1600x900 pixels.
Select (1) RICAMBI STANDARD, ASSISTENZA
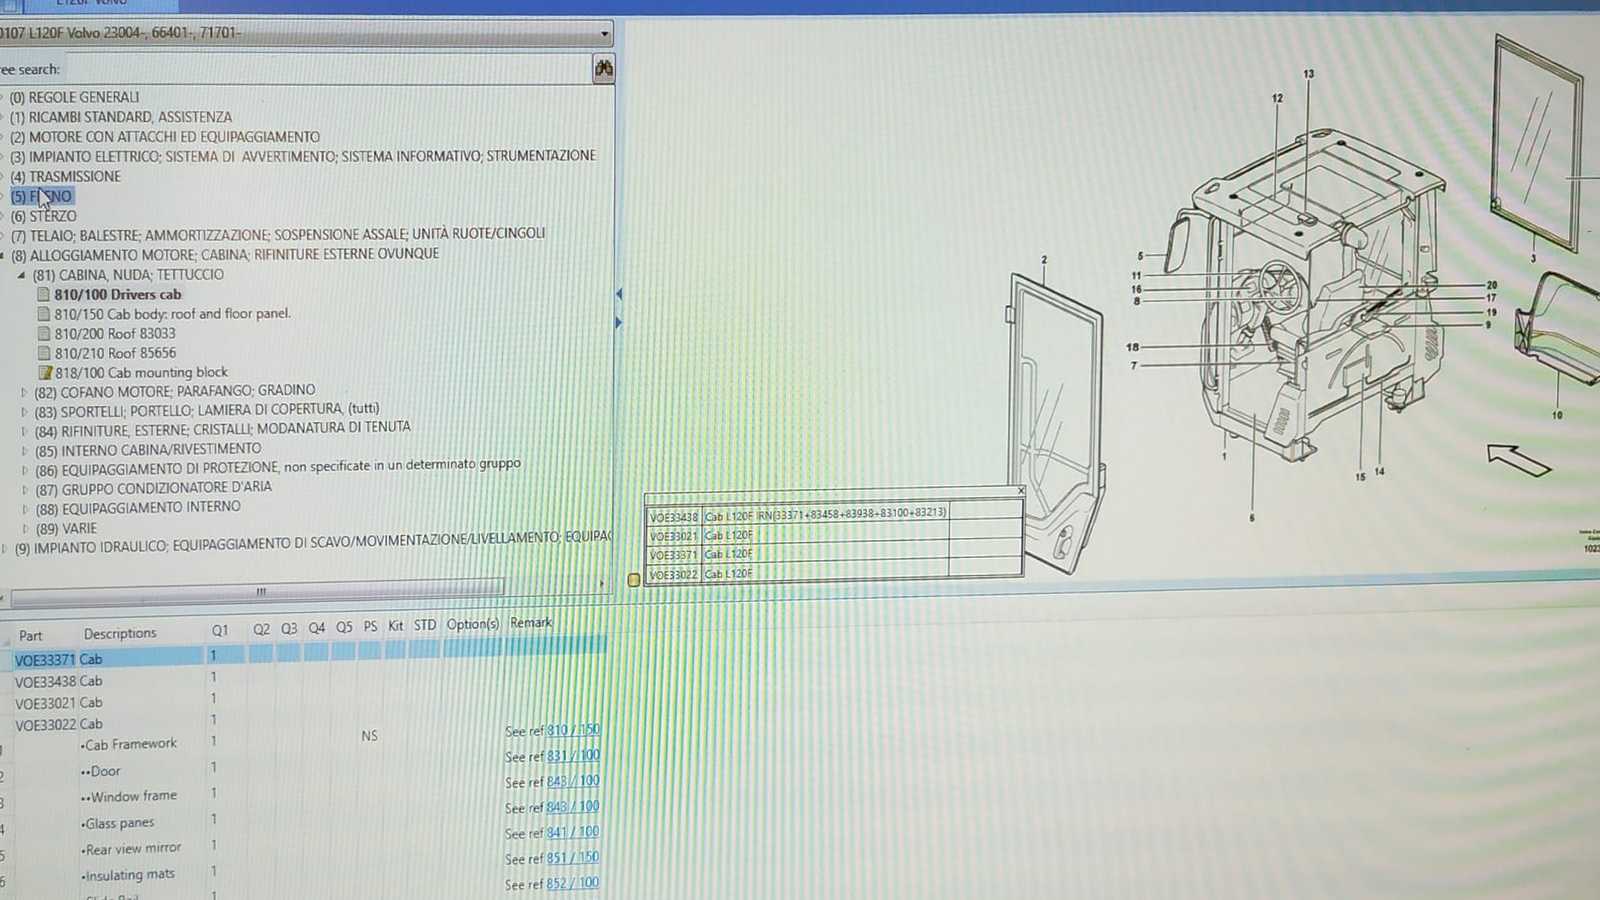[x=121, y=117]
